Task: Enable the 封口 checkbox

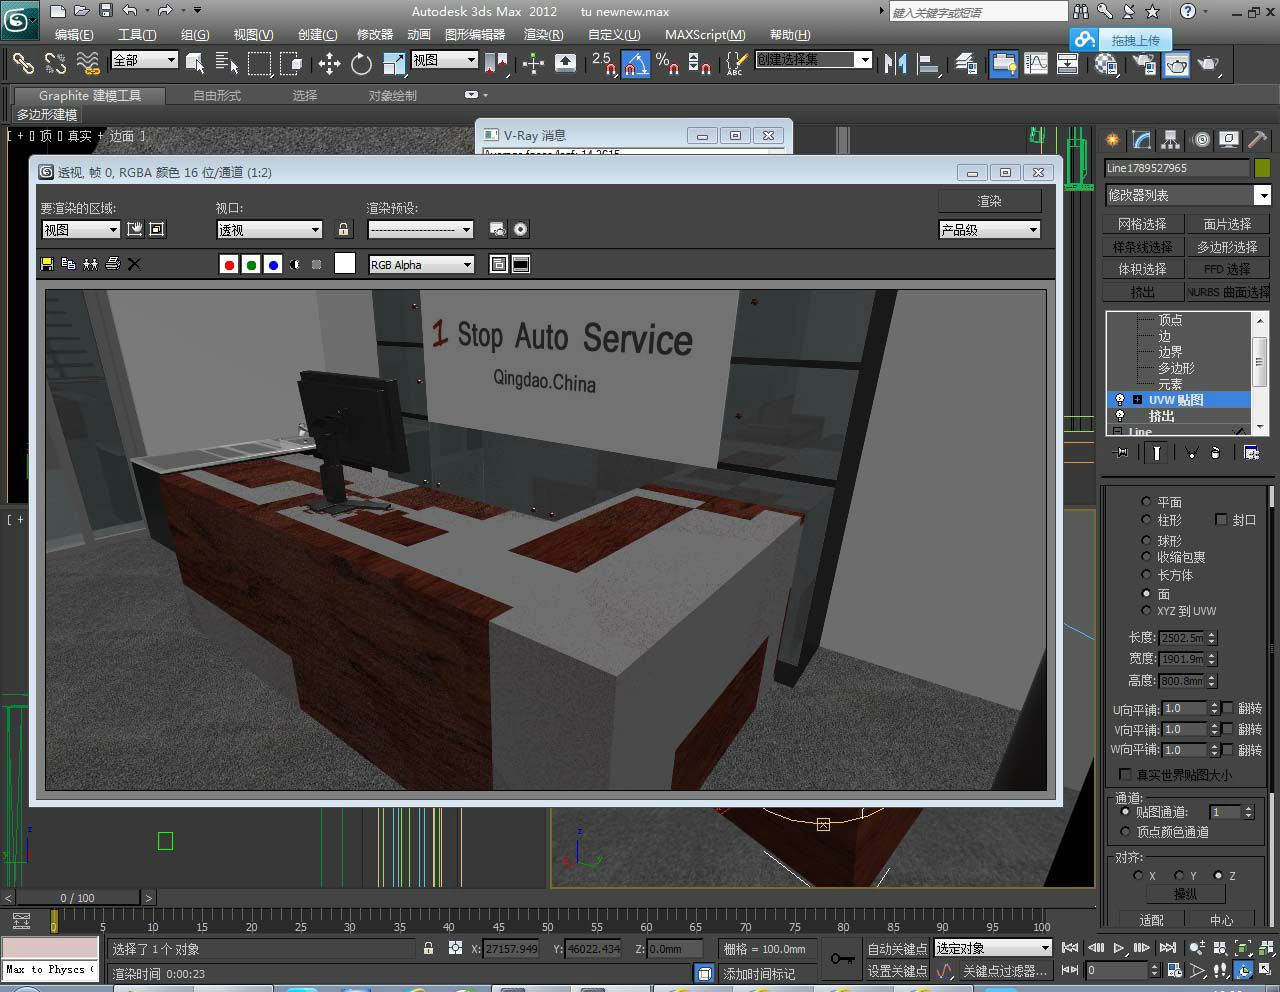Action: click(1221, 520)
